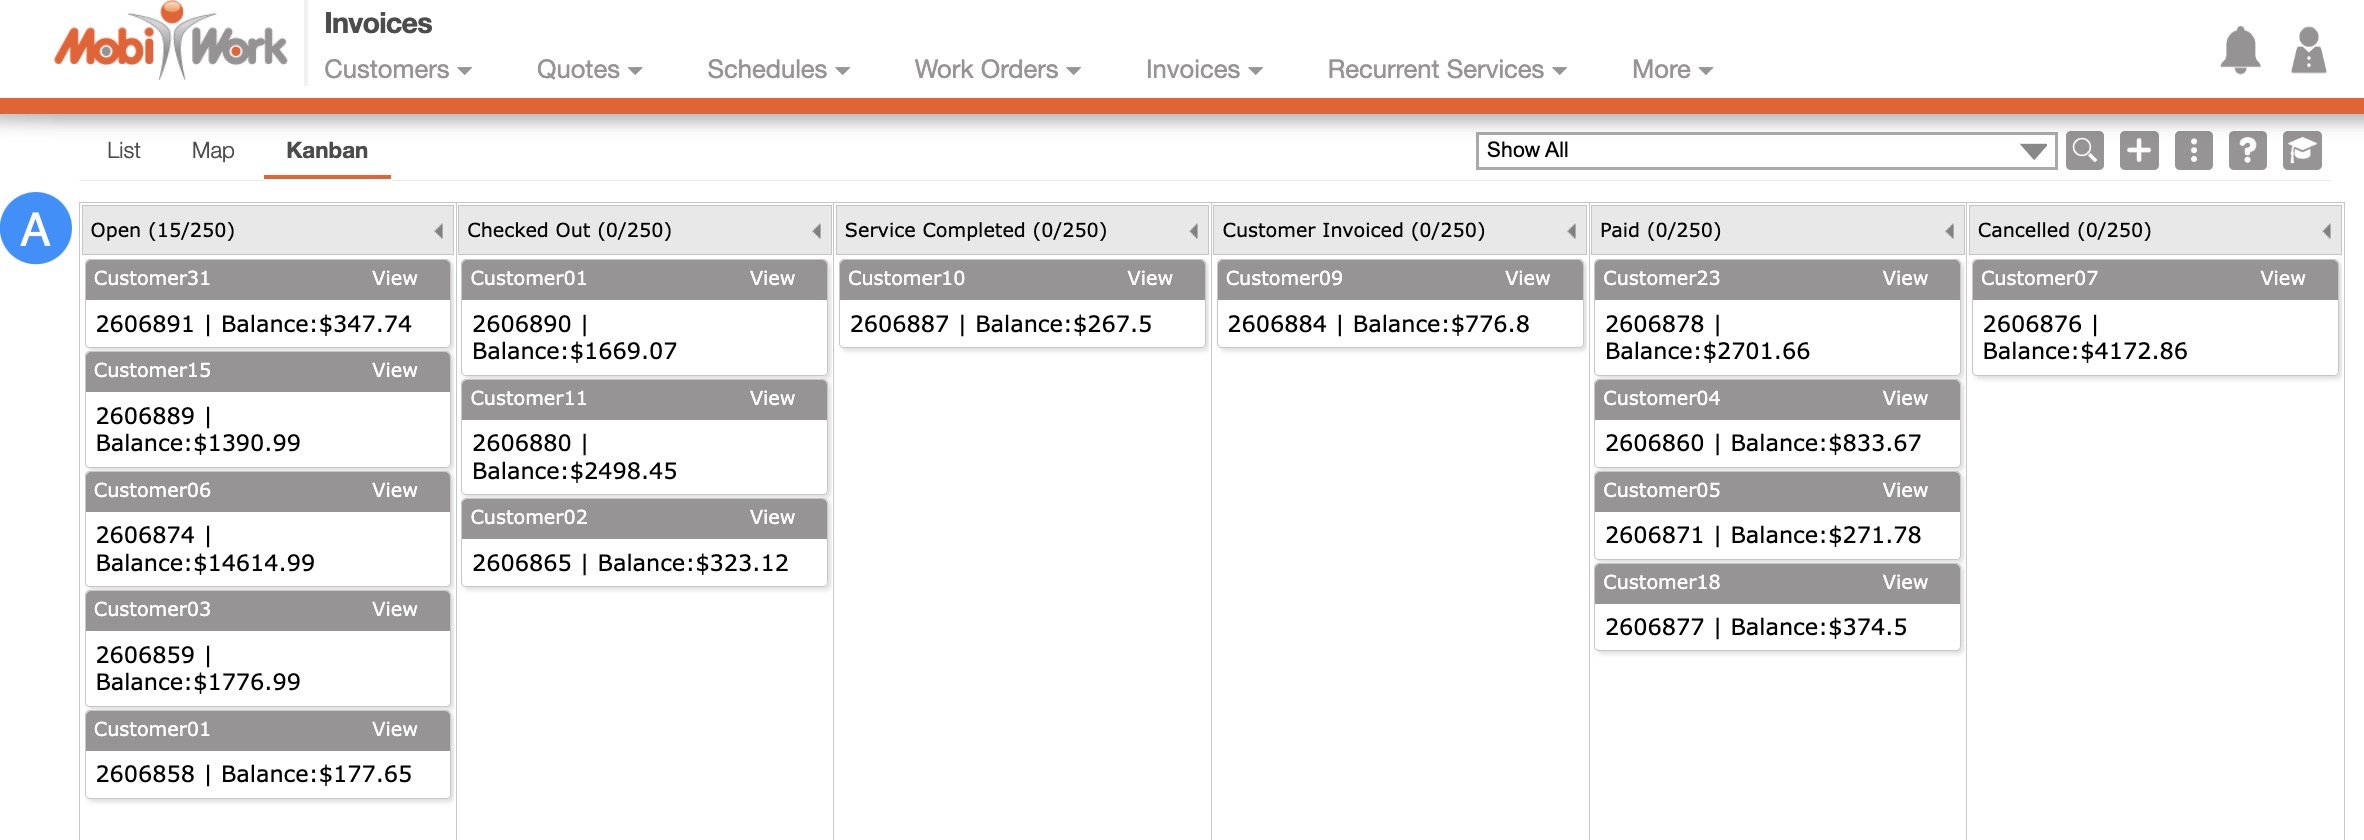Click the plus icon to add invoice
Viewport: 2364px width, 840px height.
(2139, 151)
